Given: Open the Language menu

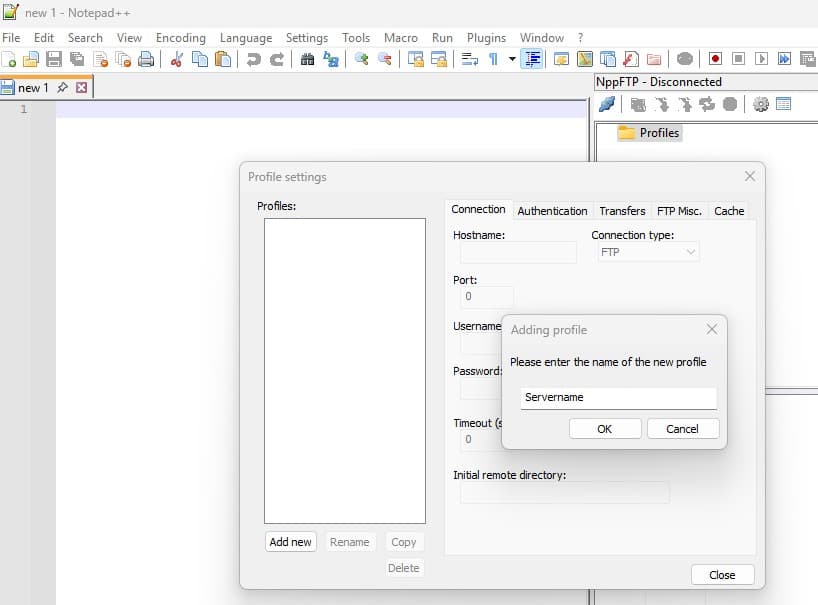Looking at the screenshot, I should click(246, 38).
